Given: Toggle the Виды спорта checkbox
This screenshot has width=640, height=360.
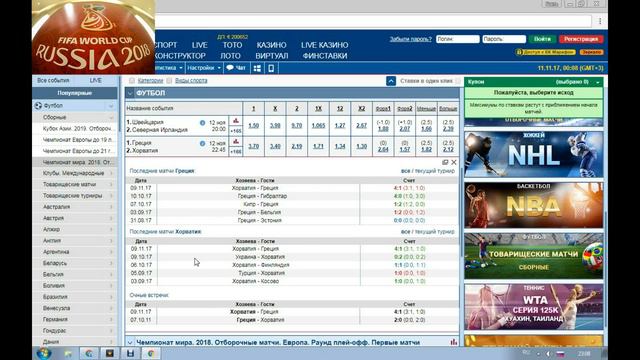Looking at the screenshot, I should pos(169,80).
